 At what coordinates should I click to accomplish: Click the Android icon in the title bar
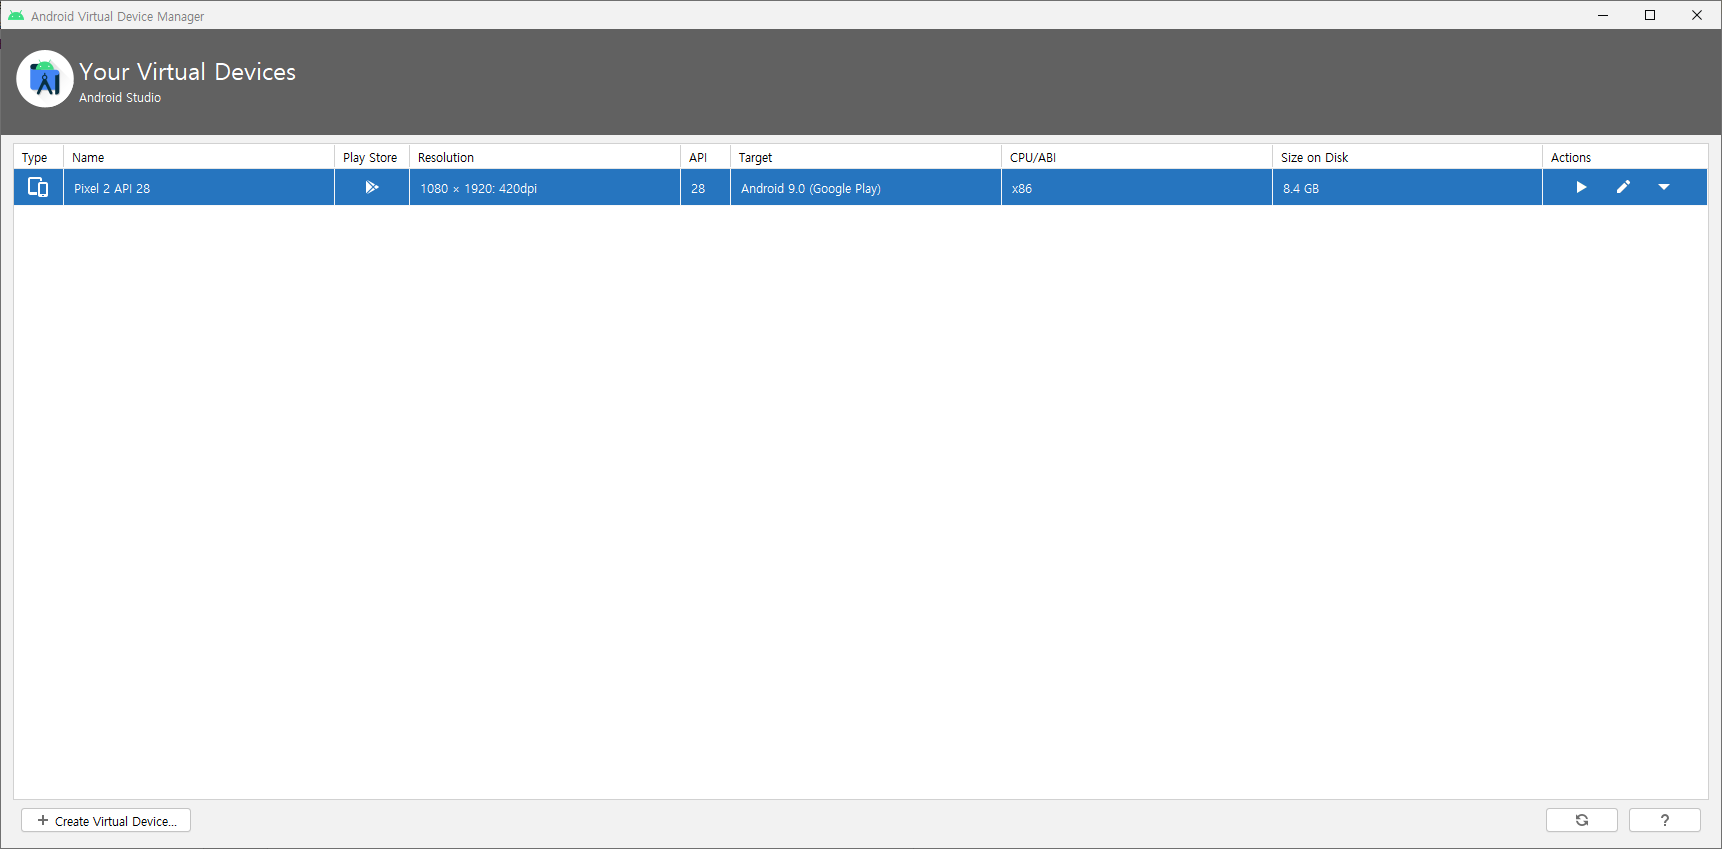16,15
